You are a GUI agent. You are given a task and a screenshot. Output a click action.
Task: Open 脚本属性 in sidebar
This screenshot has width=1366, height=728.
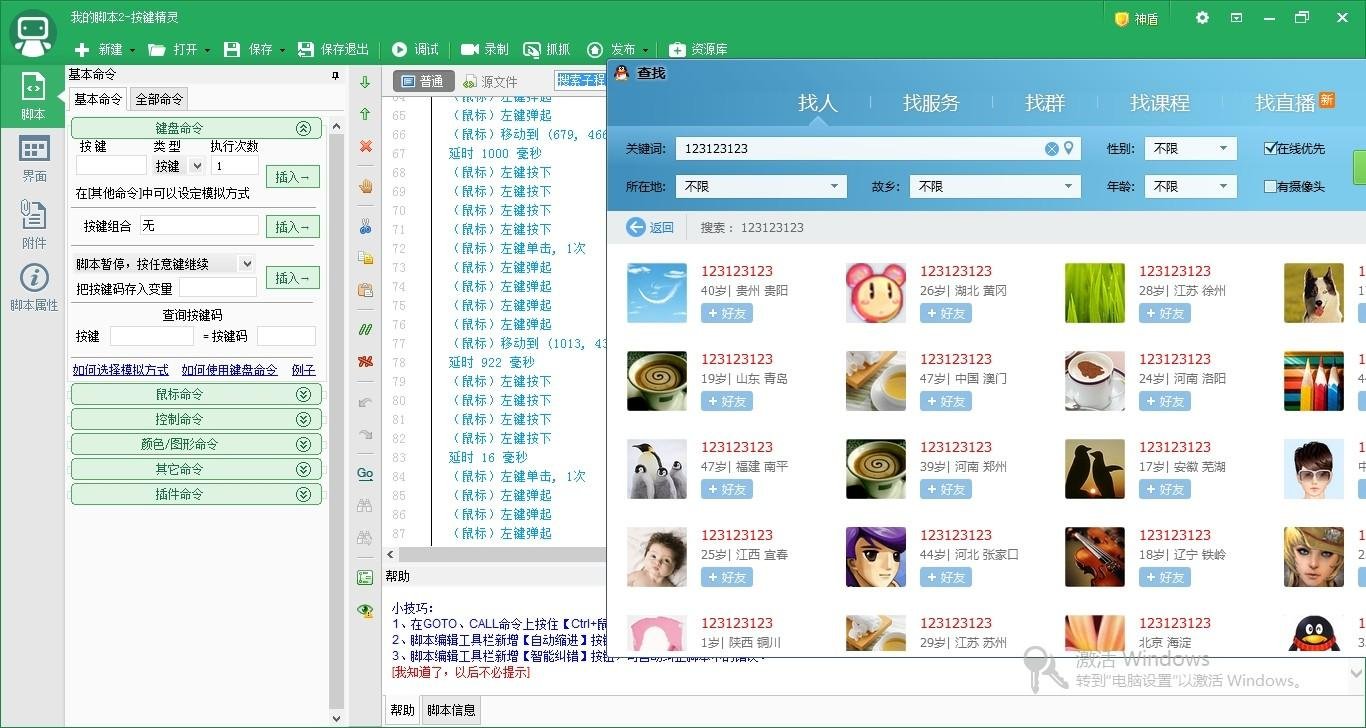click(33, 288)
